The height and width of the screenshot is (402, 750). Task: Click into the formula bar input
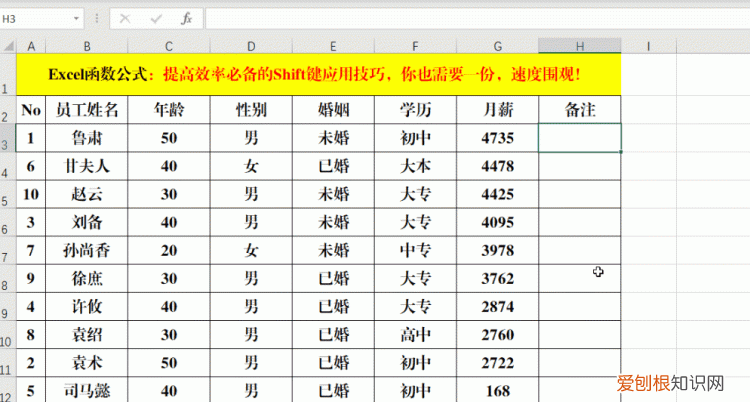tap(477, 19)
